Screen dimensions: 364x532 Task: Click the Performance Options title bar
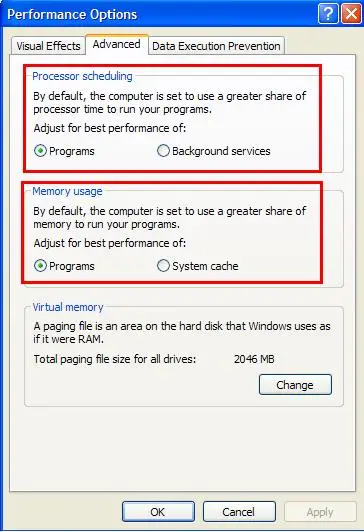[159, 14]
